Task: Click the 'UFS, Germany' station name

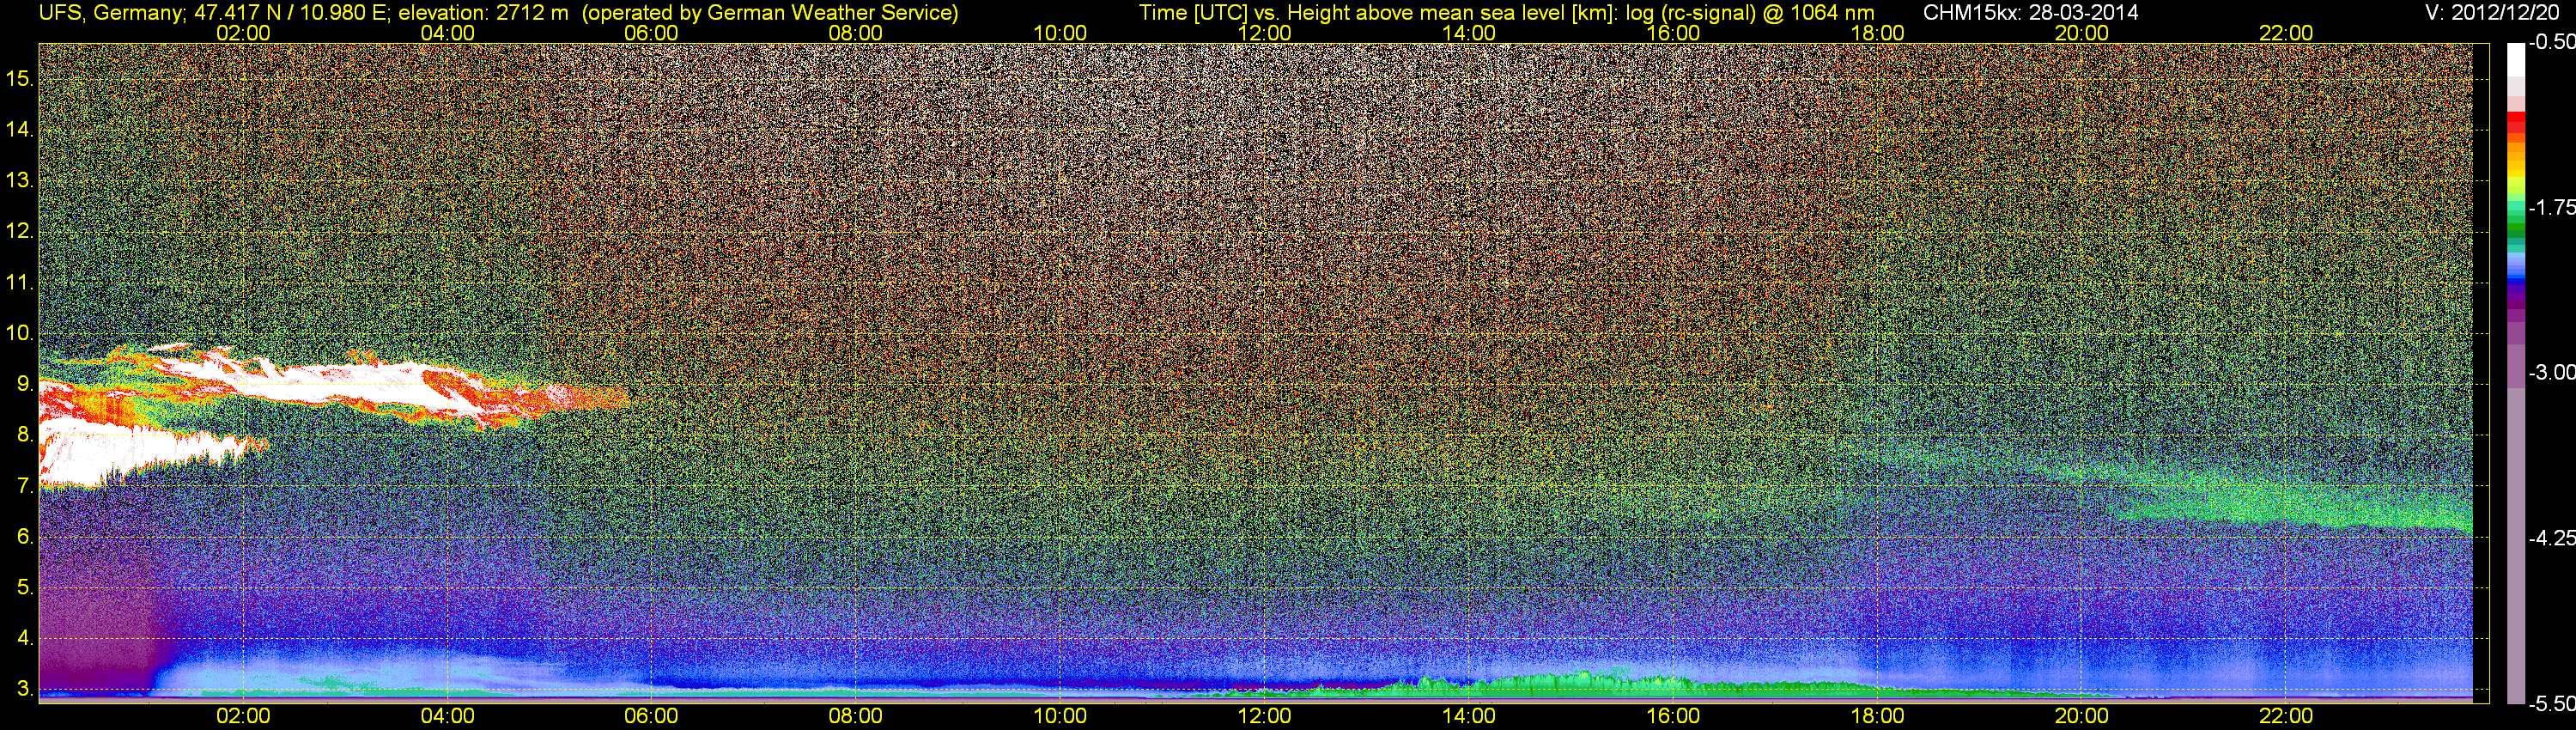Action: point(111,12)
